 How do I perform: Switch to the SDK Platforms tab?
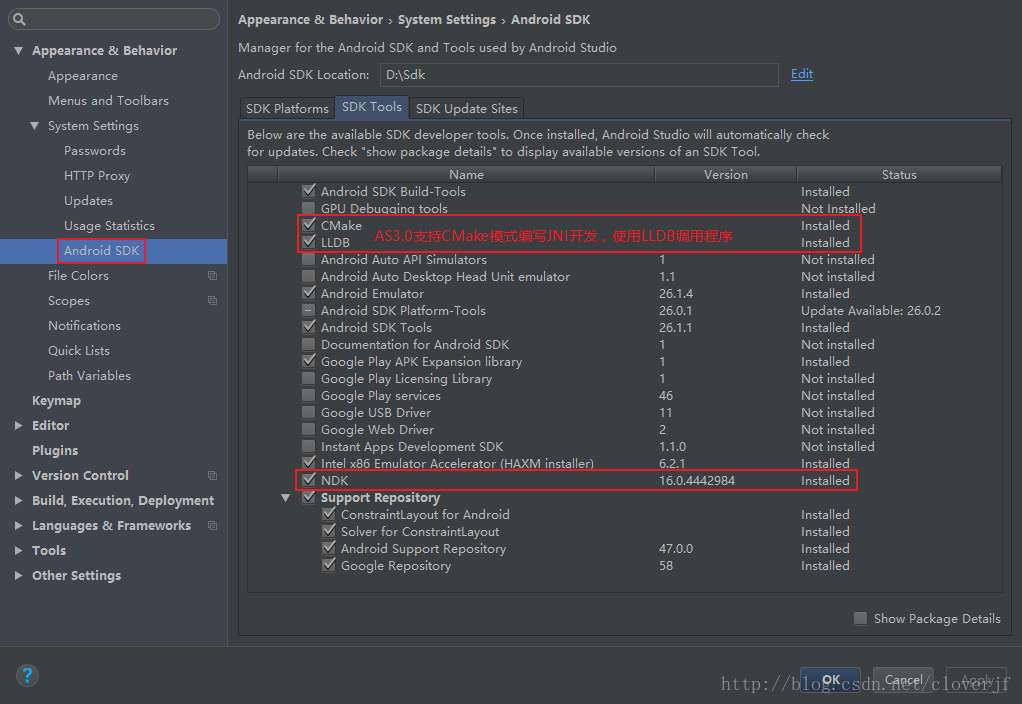287,108
